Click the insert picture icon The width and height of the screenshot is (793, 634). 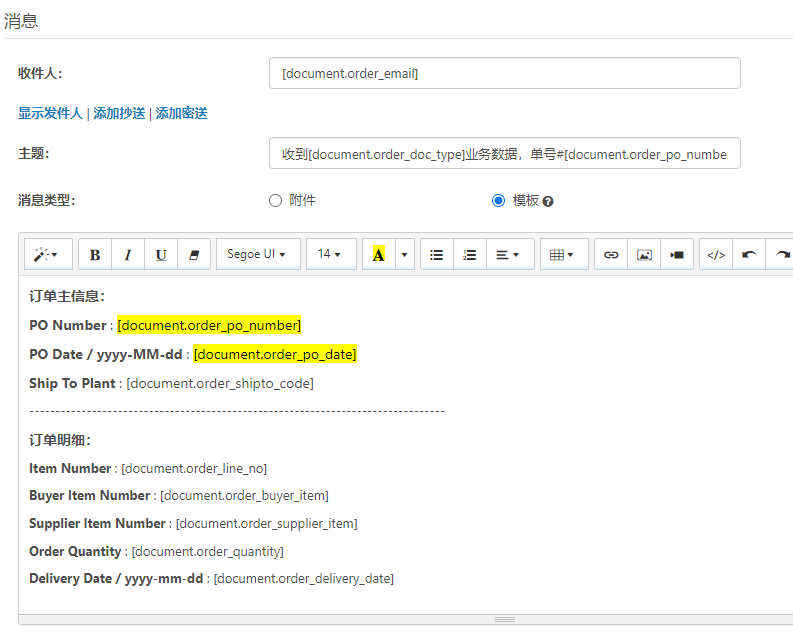point(644,254)
